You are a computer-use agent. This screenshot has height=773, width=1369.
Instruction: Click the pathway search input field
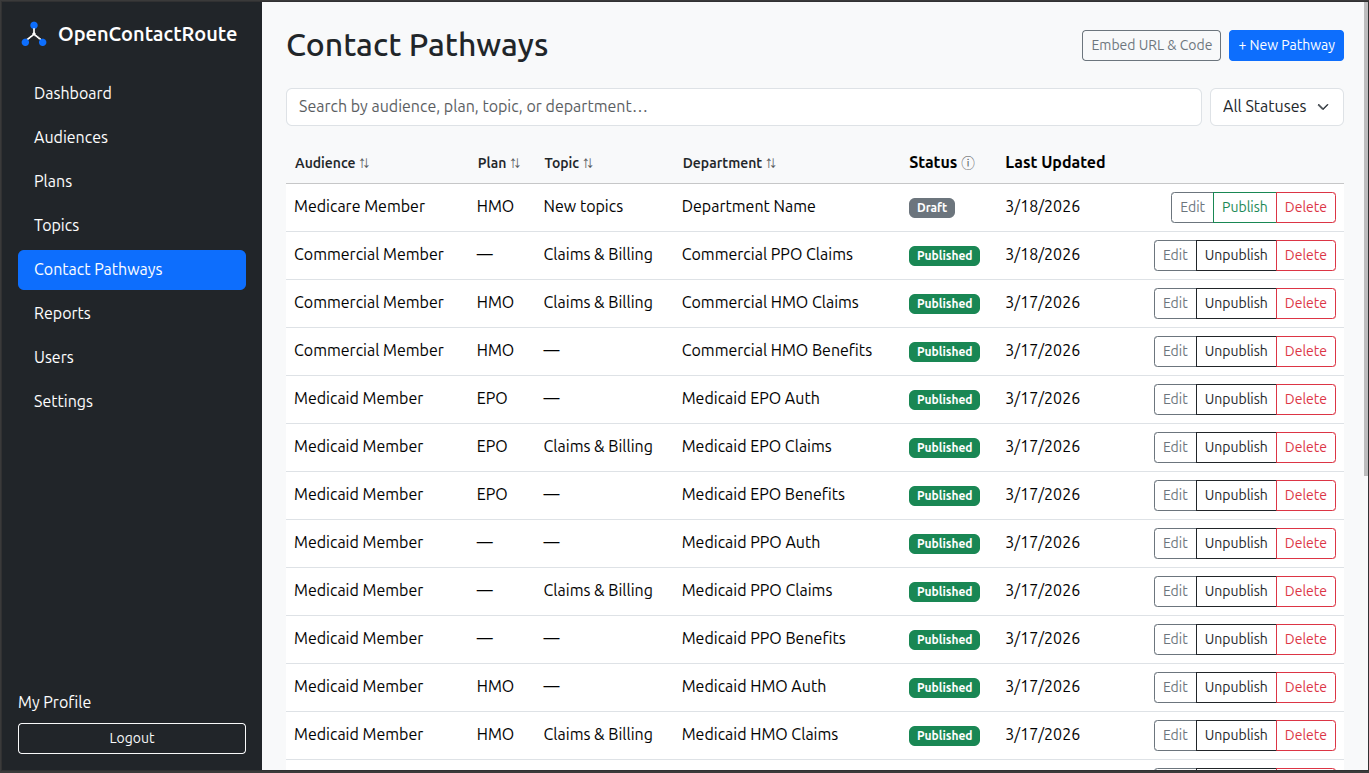tap(743, 106)
